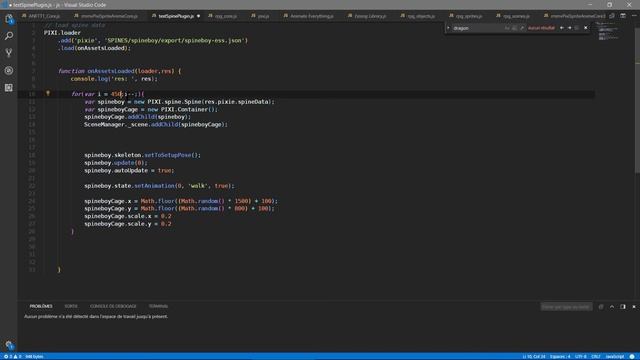Select the PROBLÈMES panel tab
This screenshot has height=360, width=640.
[x=41, y=306]
